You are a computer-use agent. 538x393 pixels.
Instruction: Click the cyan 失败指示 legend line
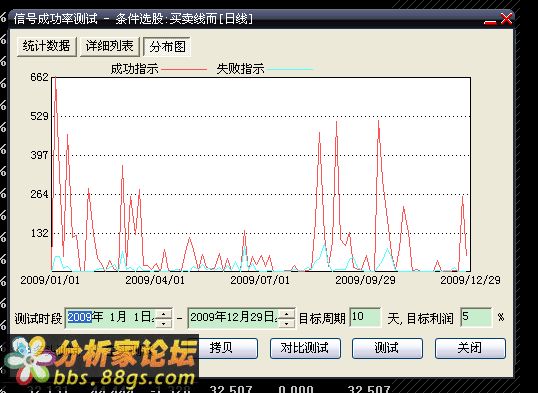(x=290, y=69)
